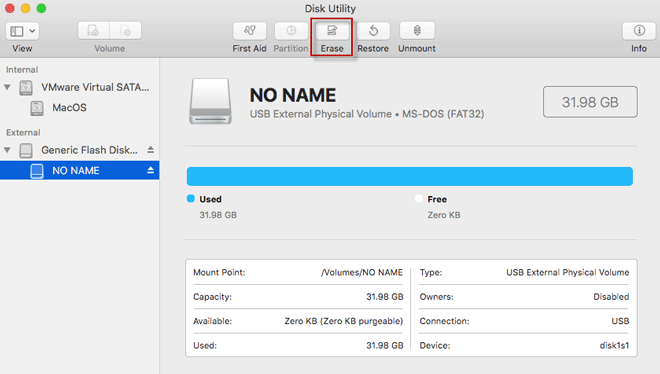Click the Unmount toolbar icon

417,31
